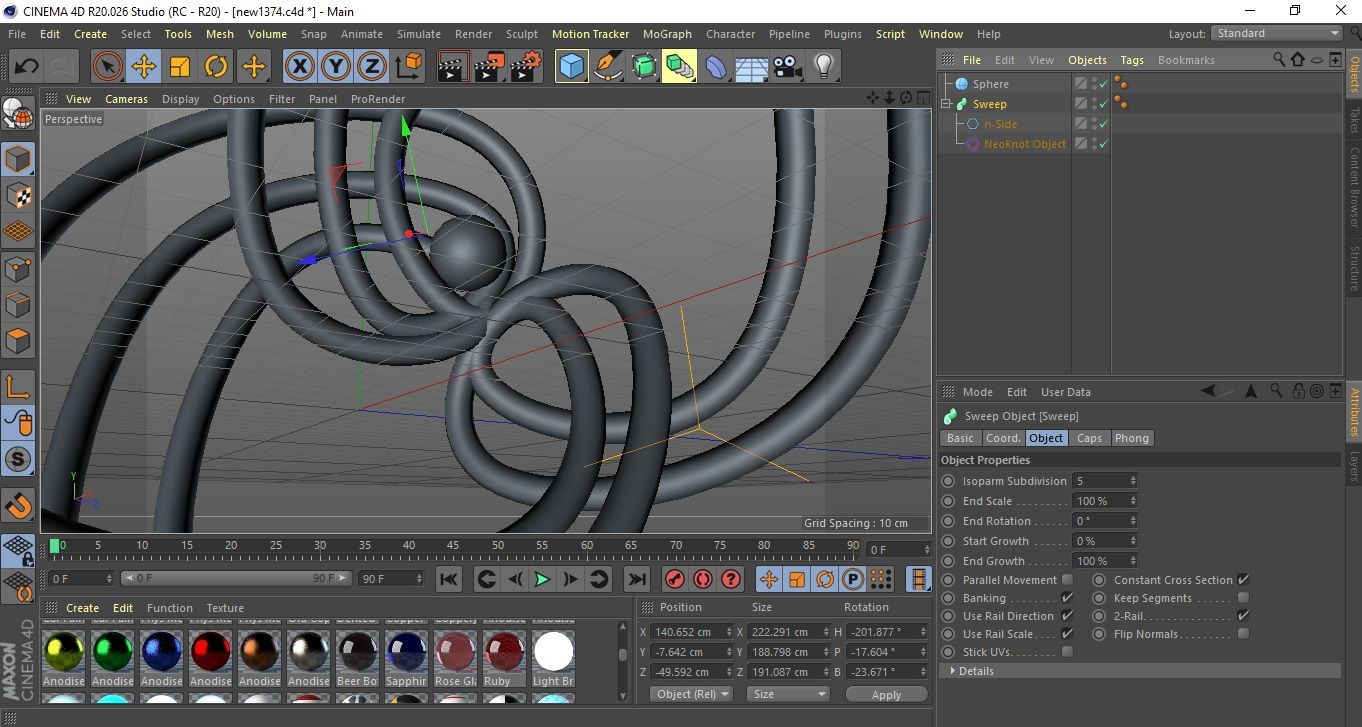This screenshot has height=727, width=1362.
Task: Collapse the Sweep object tree
Action: tap(946, 104)
